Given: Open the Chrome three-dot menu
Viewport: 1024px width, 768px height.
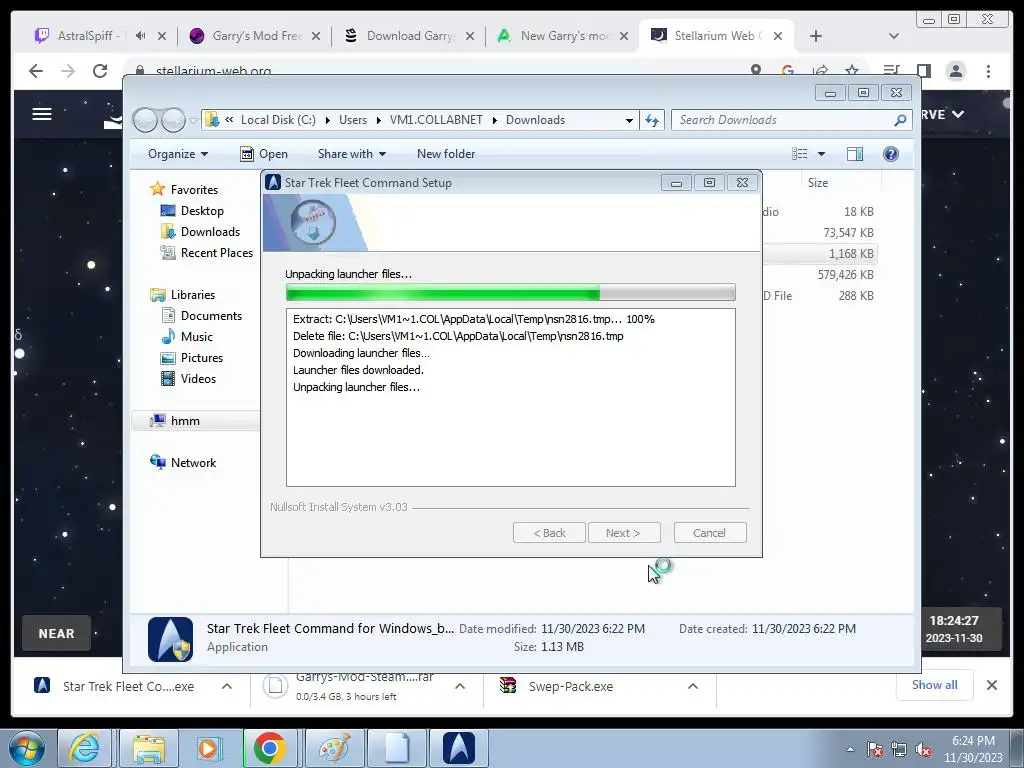Looking at the screenshot, I should pyautogui.click(x=988, y=71).
